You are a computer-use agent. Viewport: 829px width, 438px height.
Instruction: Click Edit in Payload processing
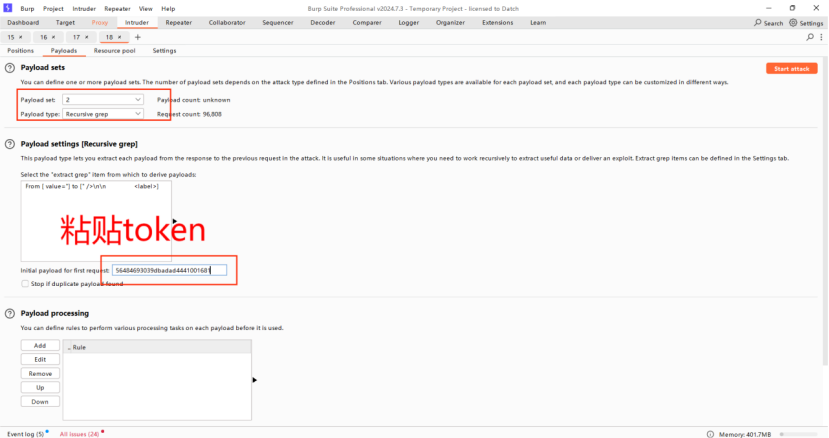40,359
